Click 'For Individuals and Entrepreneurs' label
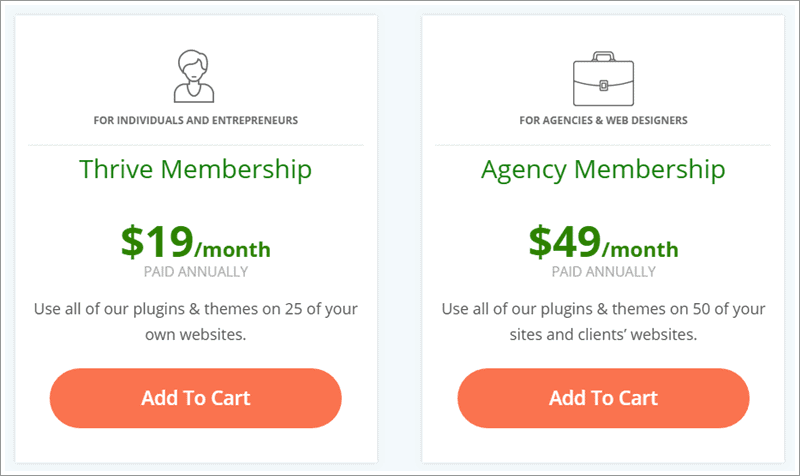 pyautogui.click(x=195, y=120)
